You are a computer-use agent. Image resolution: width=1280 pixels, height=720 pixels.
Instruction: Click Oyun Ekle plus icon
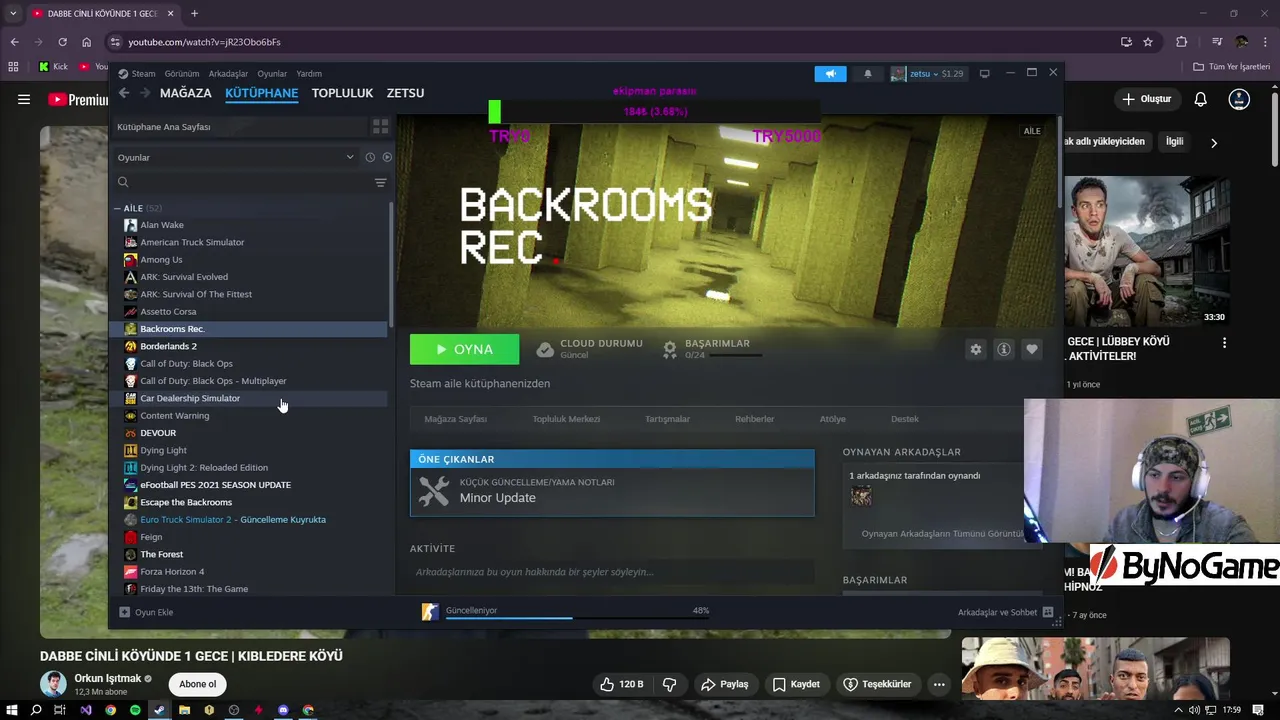pos(124,612)
